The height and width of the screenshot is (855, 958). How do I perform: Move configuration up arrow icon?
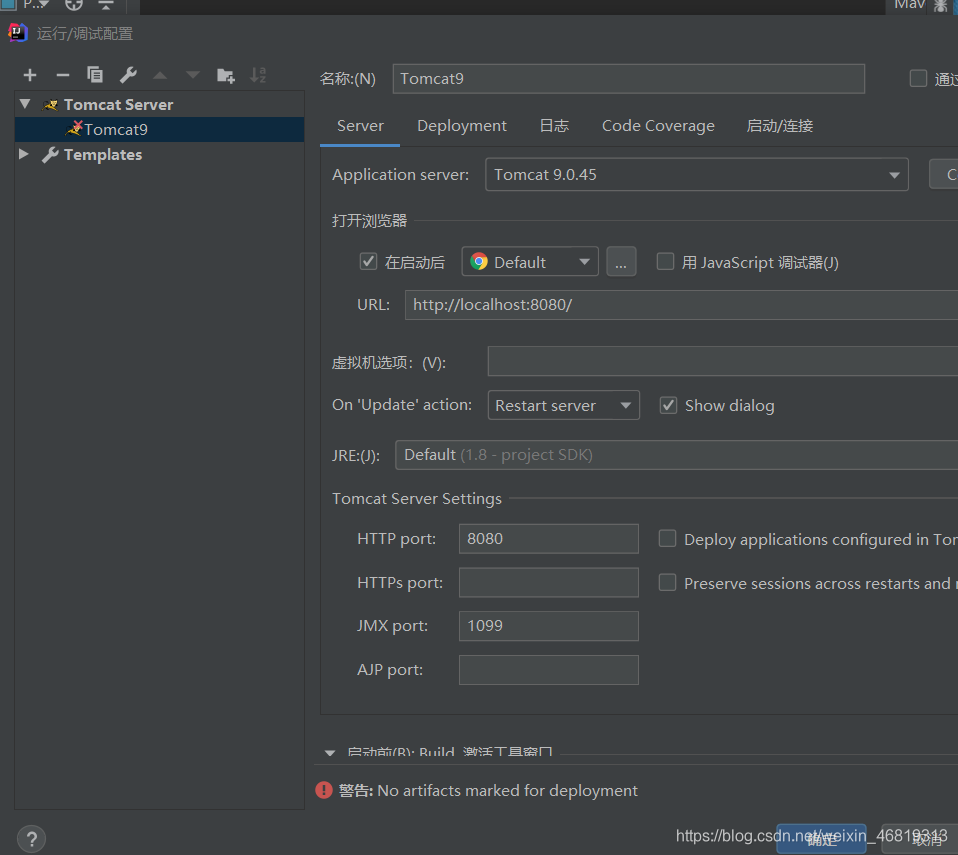coord(160,75)
